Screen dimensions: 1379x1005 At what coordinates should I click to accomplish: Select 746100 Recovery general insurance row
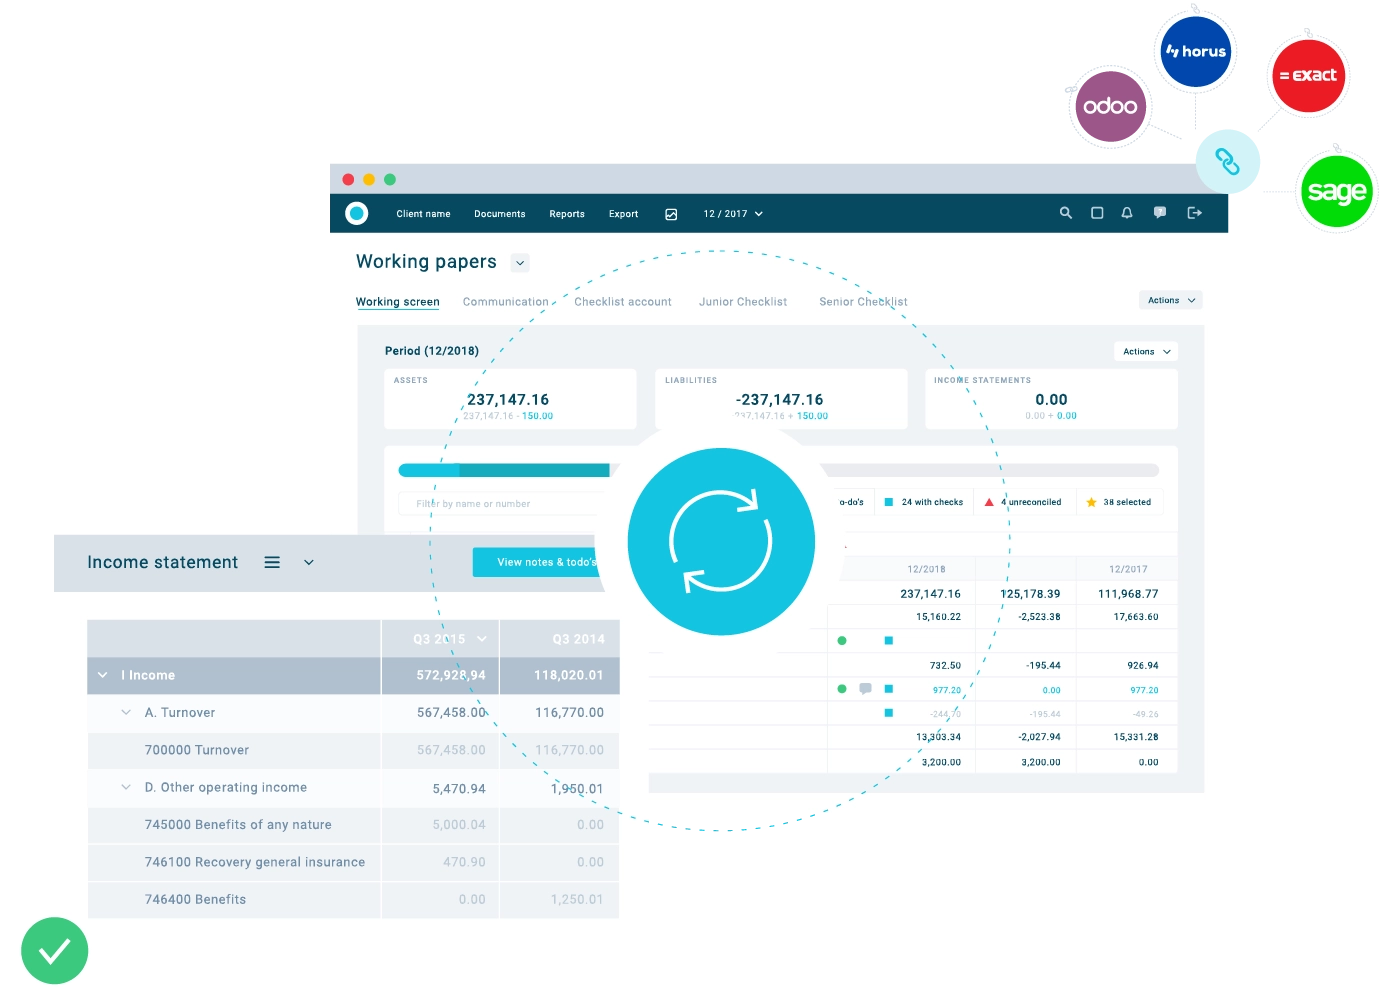[353, 862]
